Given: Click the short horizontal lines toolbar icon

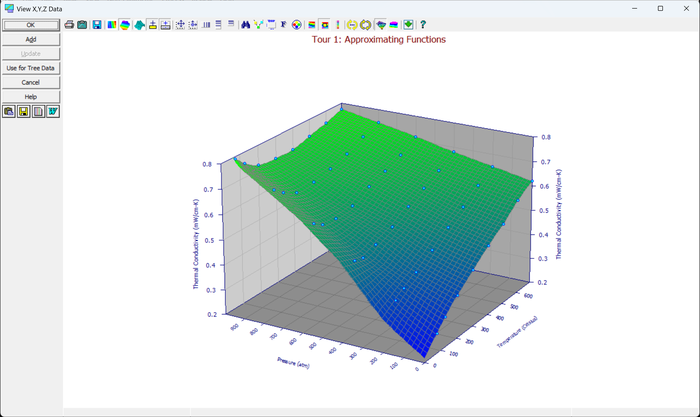Looking at the screenshot, I should point(231,24).
